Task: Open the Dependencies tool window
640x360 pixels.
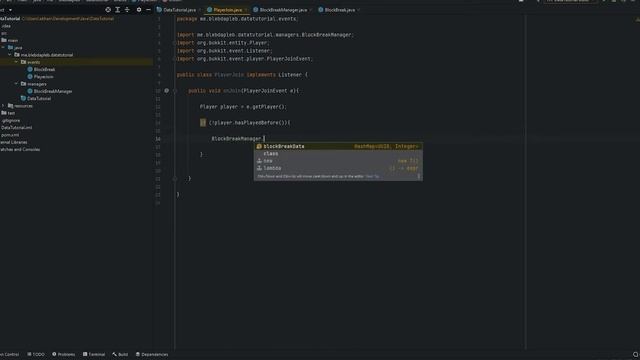Action: click(152, 354)
